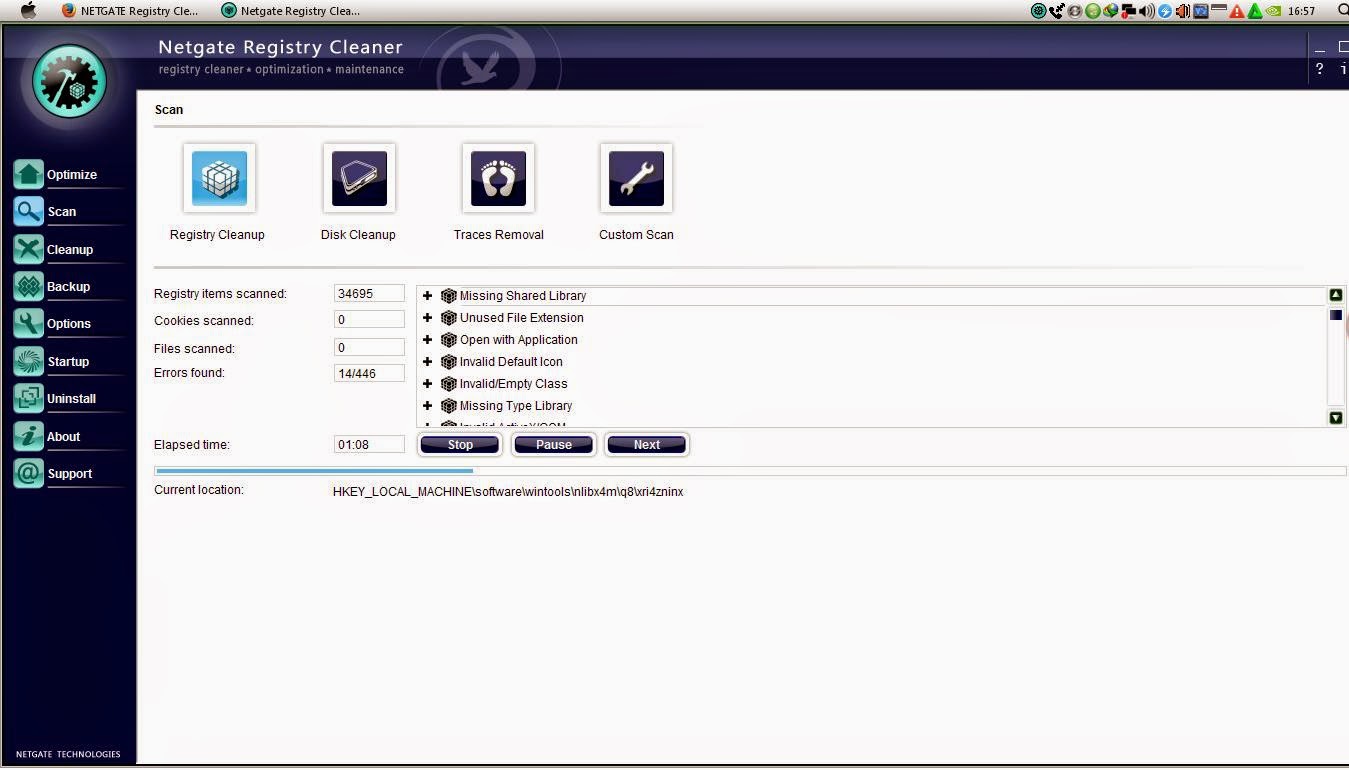Open the Disk Cleanup scanner
Screen dimensions: 1349x770
(x=358, y=178)
